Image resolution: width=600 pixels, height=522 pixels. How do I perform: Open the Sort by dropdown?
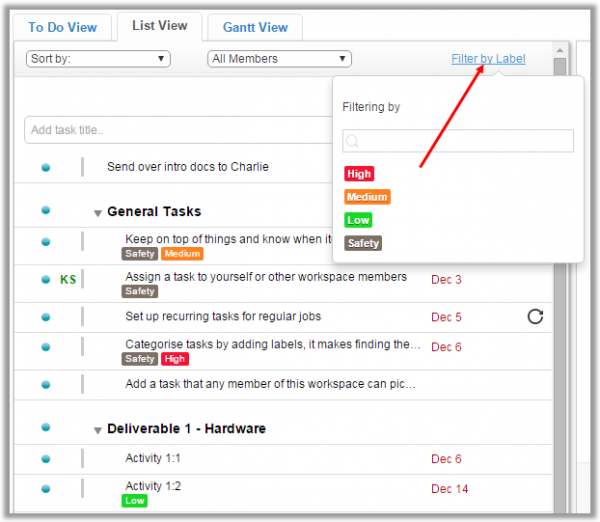[98, 59]
